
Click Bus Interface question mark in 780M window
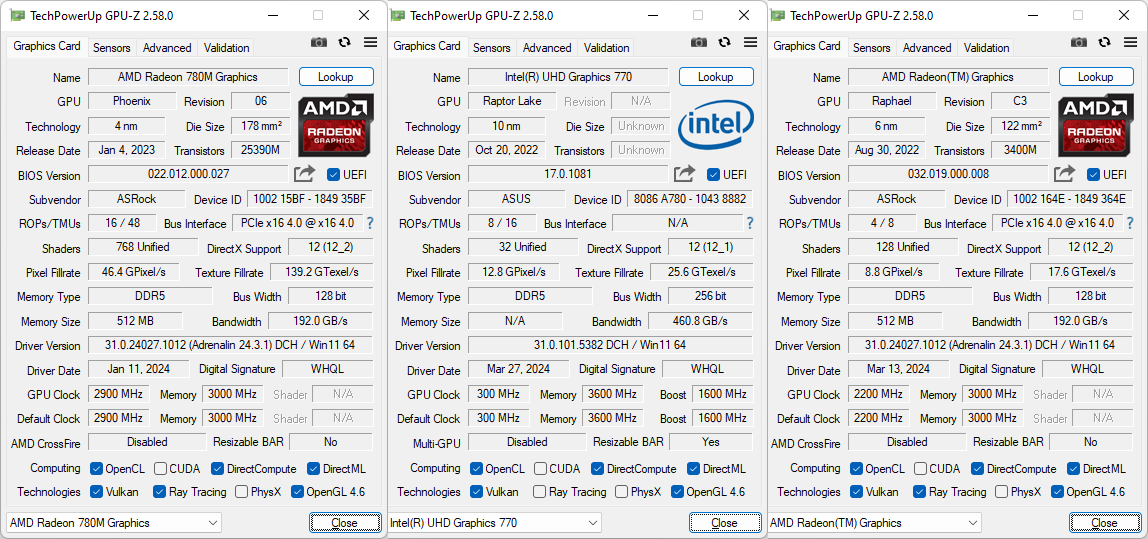click(x=370, y=223)
